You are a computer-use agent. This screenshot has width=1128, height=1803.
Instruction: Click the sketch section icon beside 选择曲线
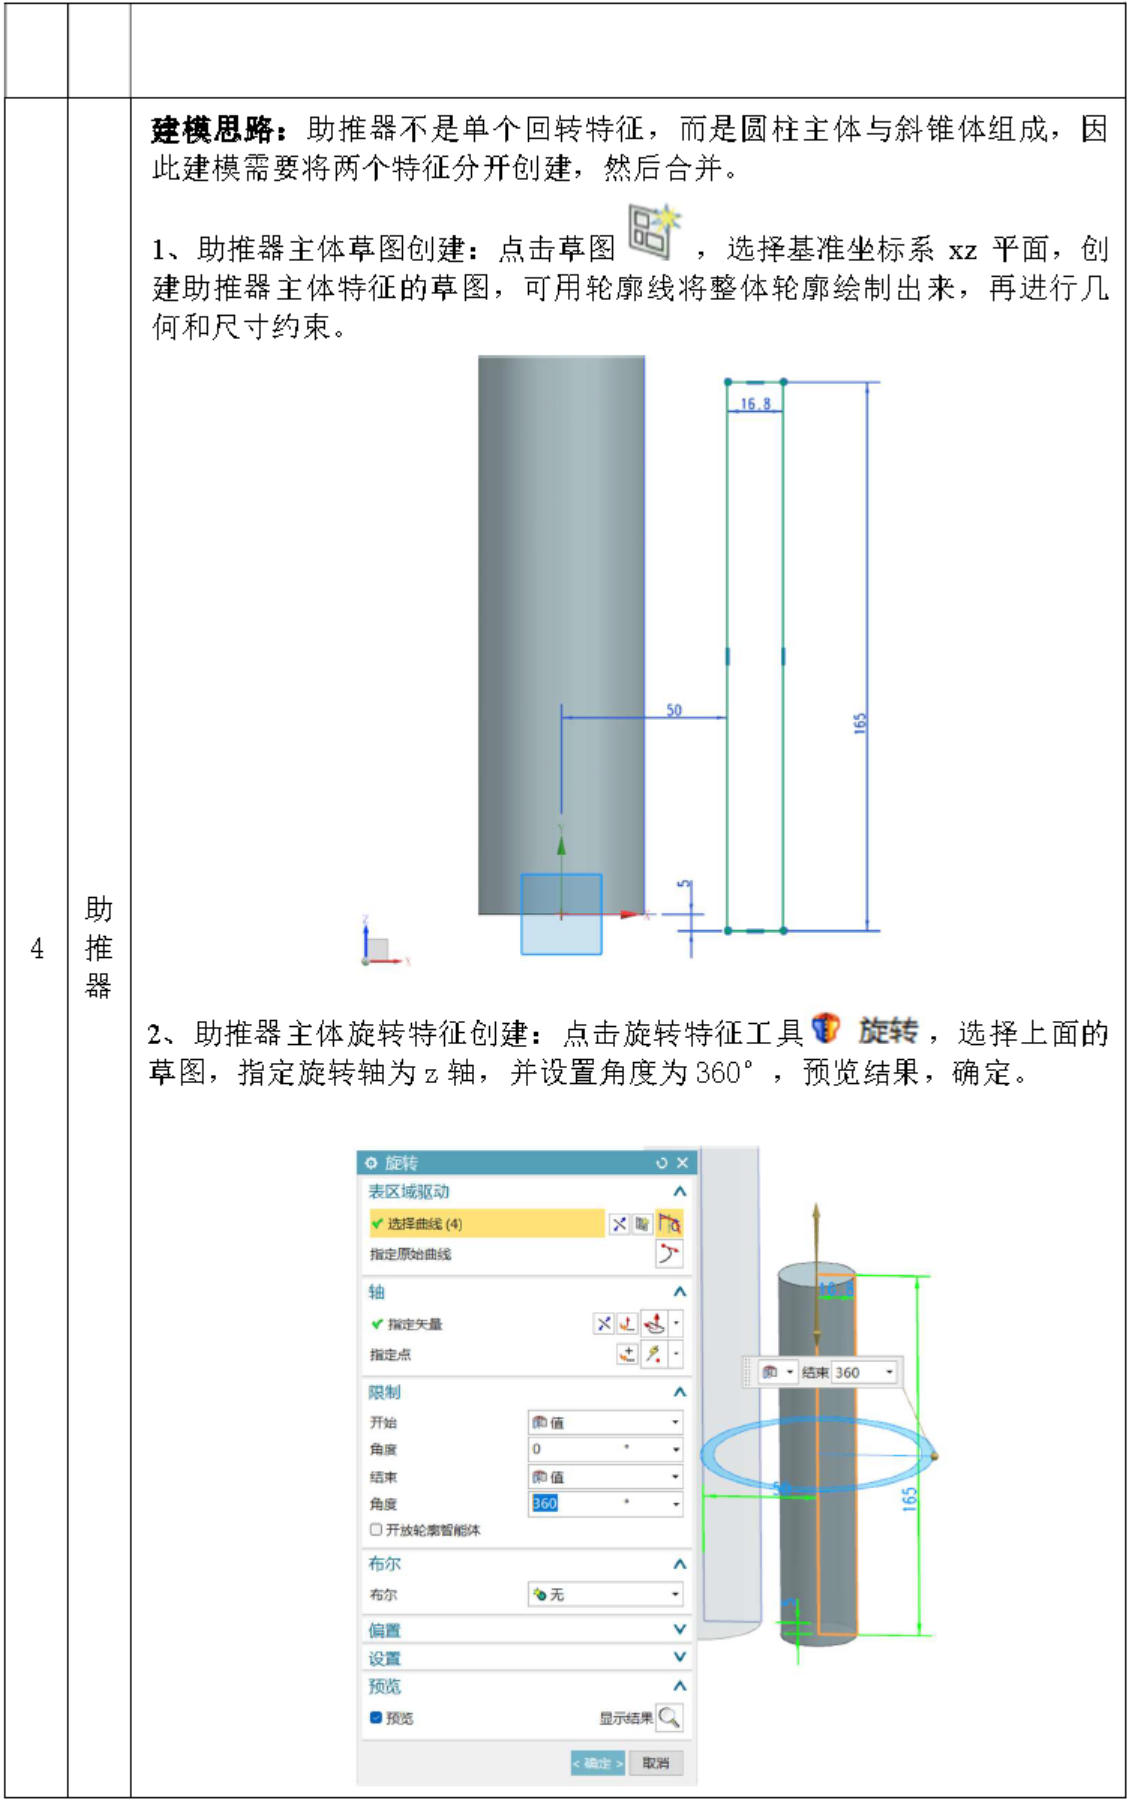click(x=619, y=1223)
